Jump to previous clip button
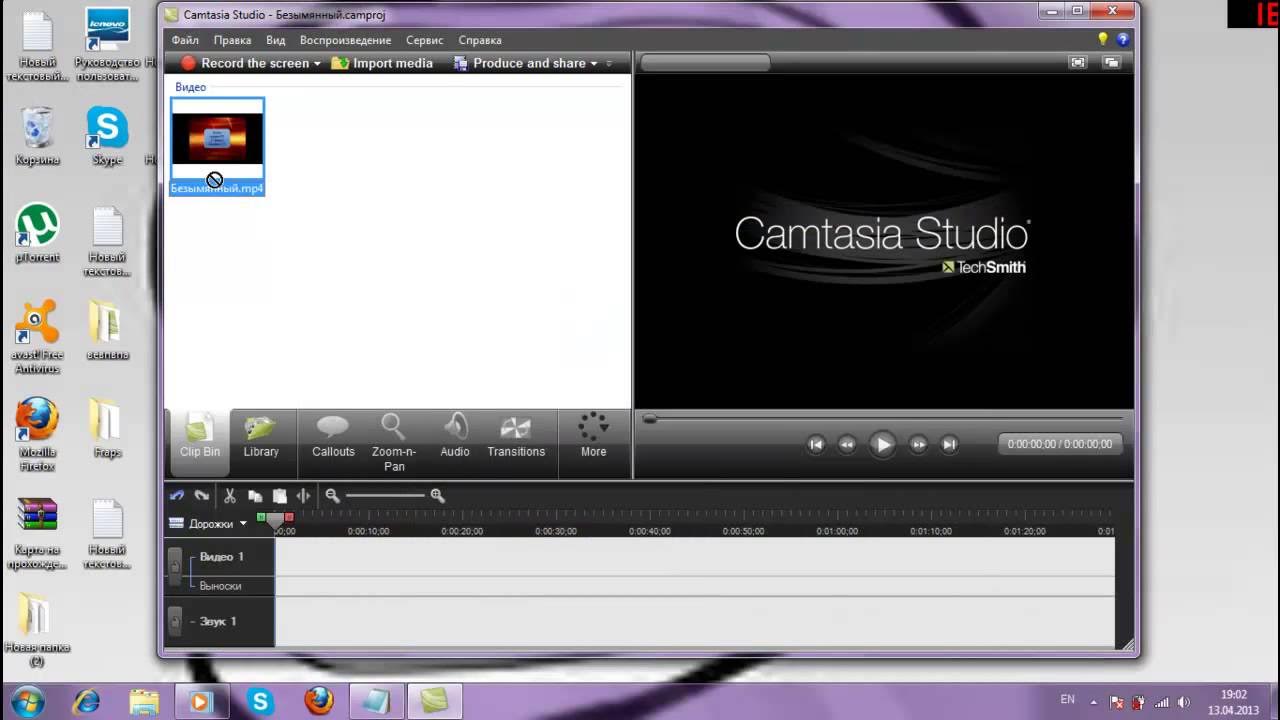The image size is (1280, 720). click(x=816, y=444)
